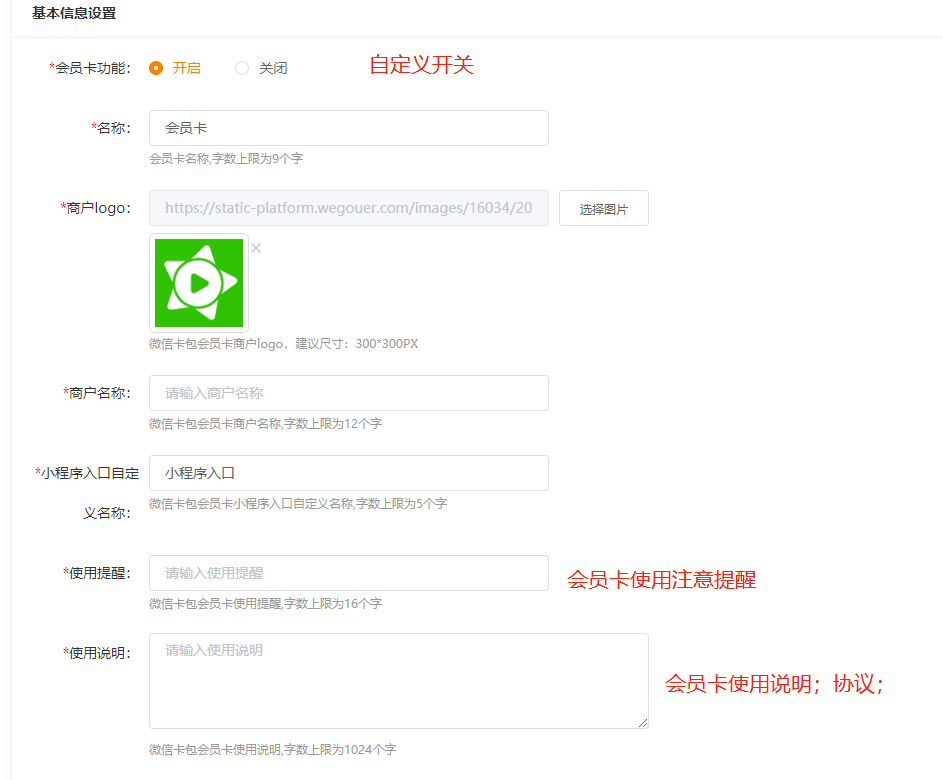
Task: Click the 使用说明 field label
Action: [x=97, y=653]
